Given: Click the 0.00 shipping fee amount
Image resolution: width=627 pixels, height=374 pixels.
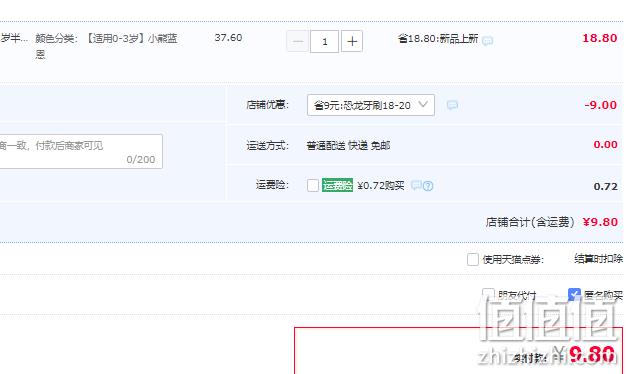Looking at the screenshot, I should tap(605, 144).
